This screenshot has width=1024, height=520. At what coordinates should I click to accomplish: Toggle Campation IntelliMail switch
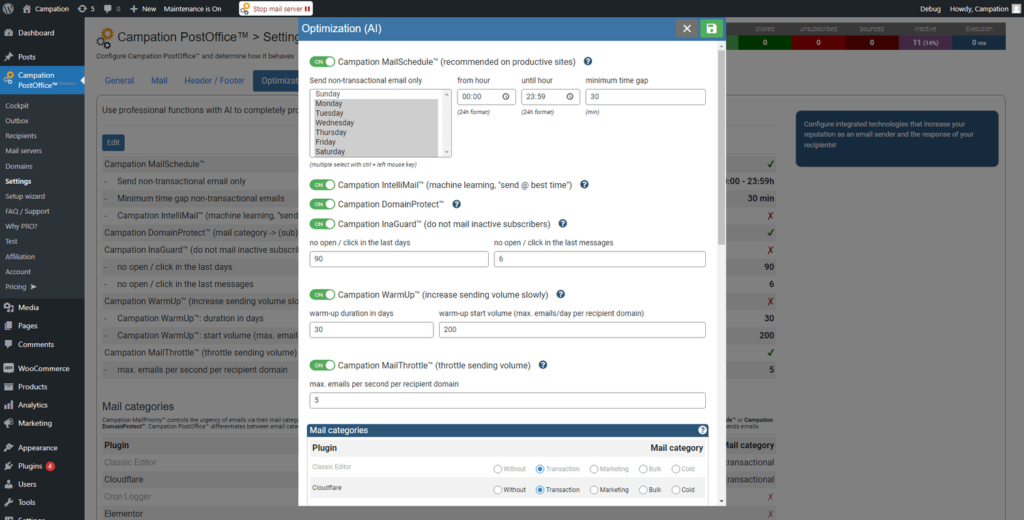click(x=322, y=185)
